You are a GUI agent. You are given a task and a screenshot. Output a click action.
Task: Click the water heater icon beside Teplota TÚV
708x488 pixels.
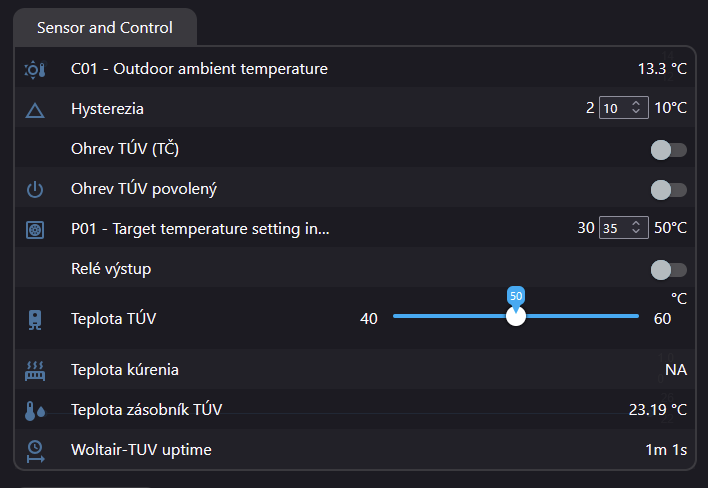[35, 319]
